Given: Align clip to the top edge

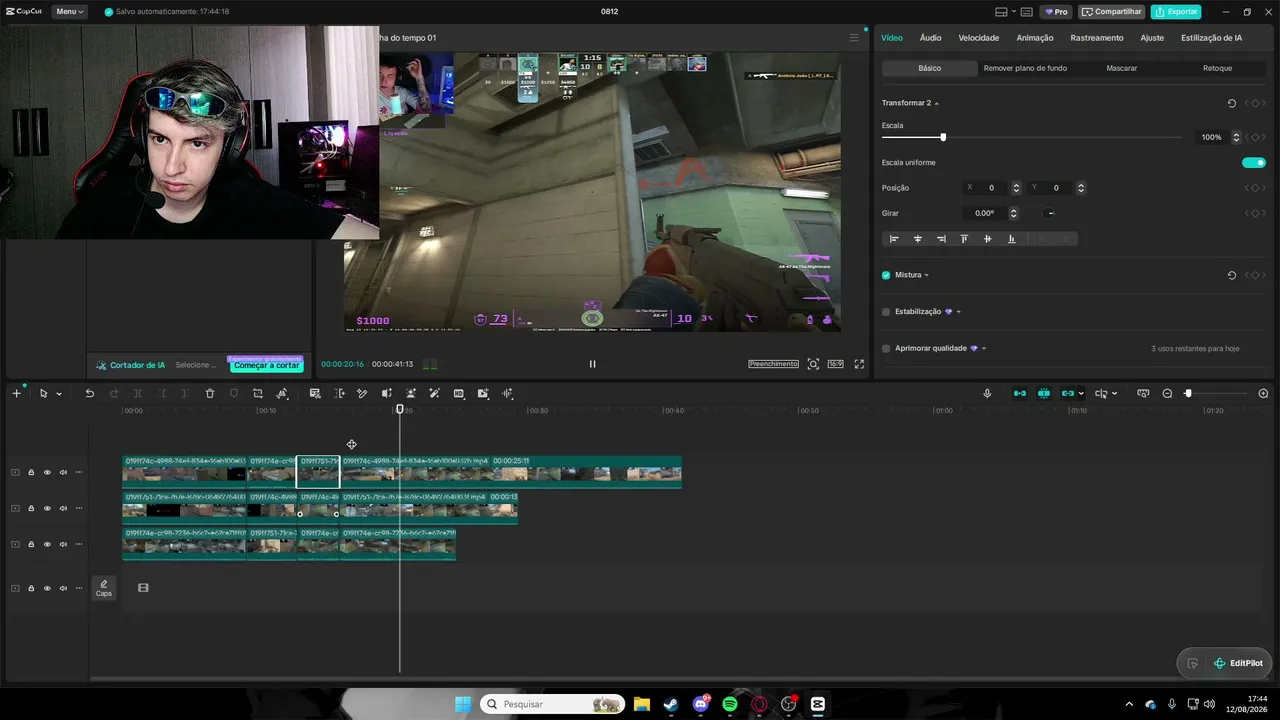Looking at the screenshot, I should (x=964, y=239).
